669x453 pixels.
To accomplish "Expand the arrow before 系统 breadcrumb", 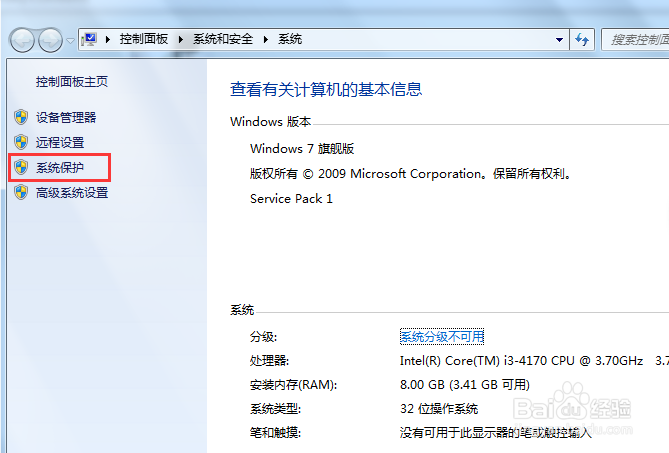I will (266, 40).
